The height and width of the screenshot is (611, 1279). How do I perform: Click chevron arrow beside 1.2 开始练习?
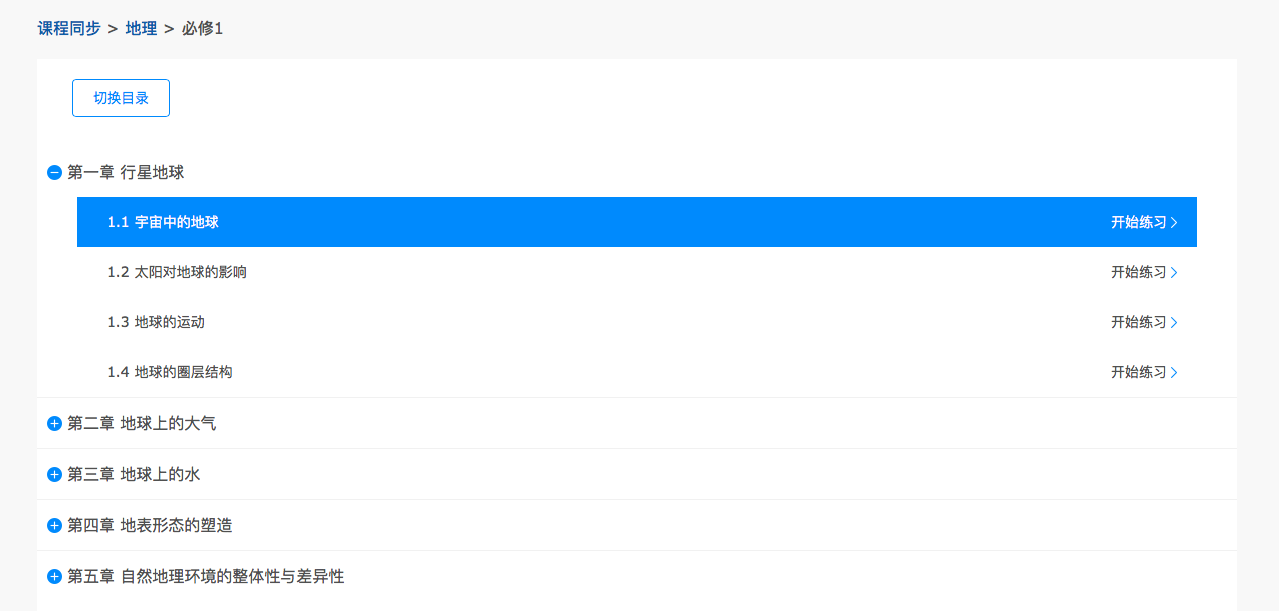point(1174,273)
